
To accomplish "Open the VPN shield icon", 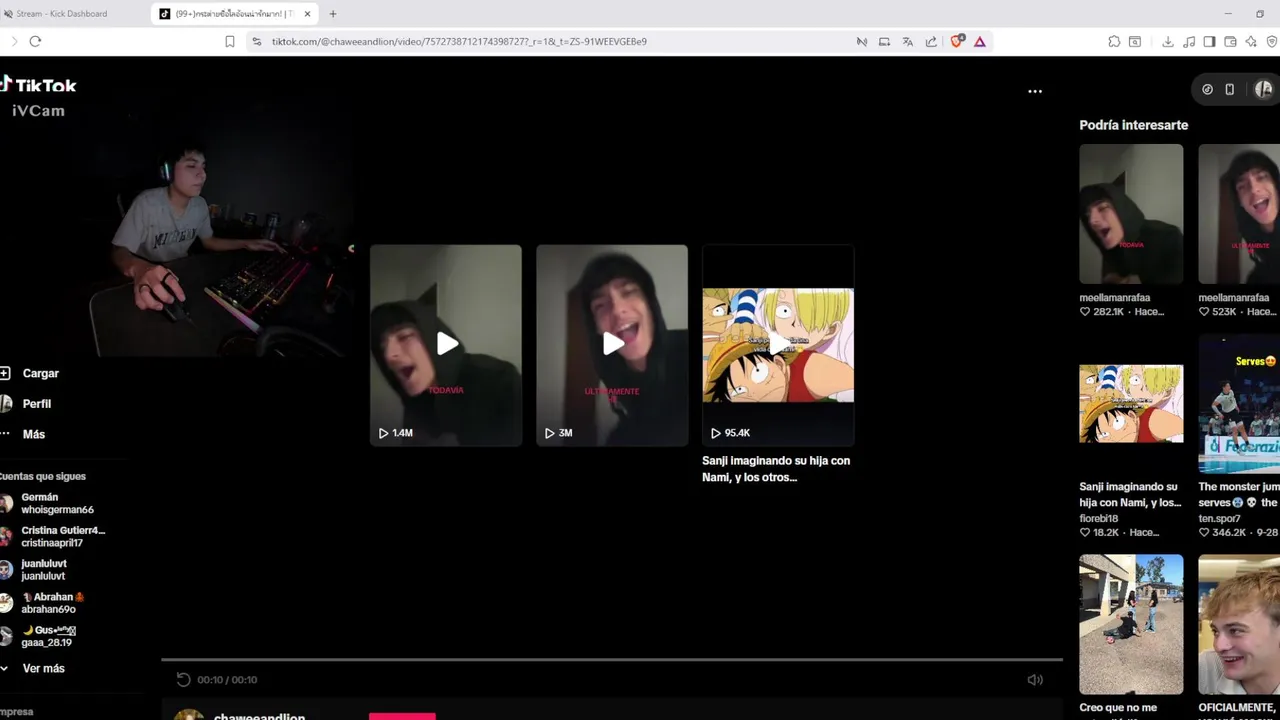I will coord(1272,41).
